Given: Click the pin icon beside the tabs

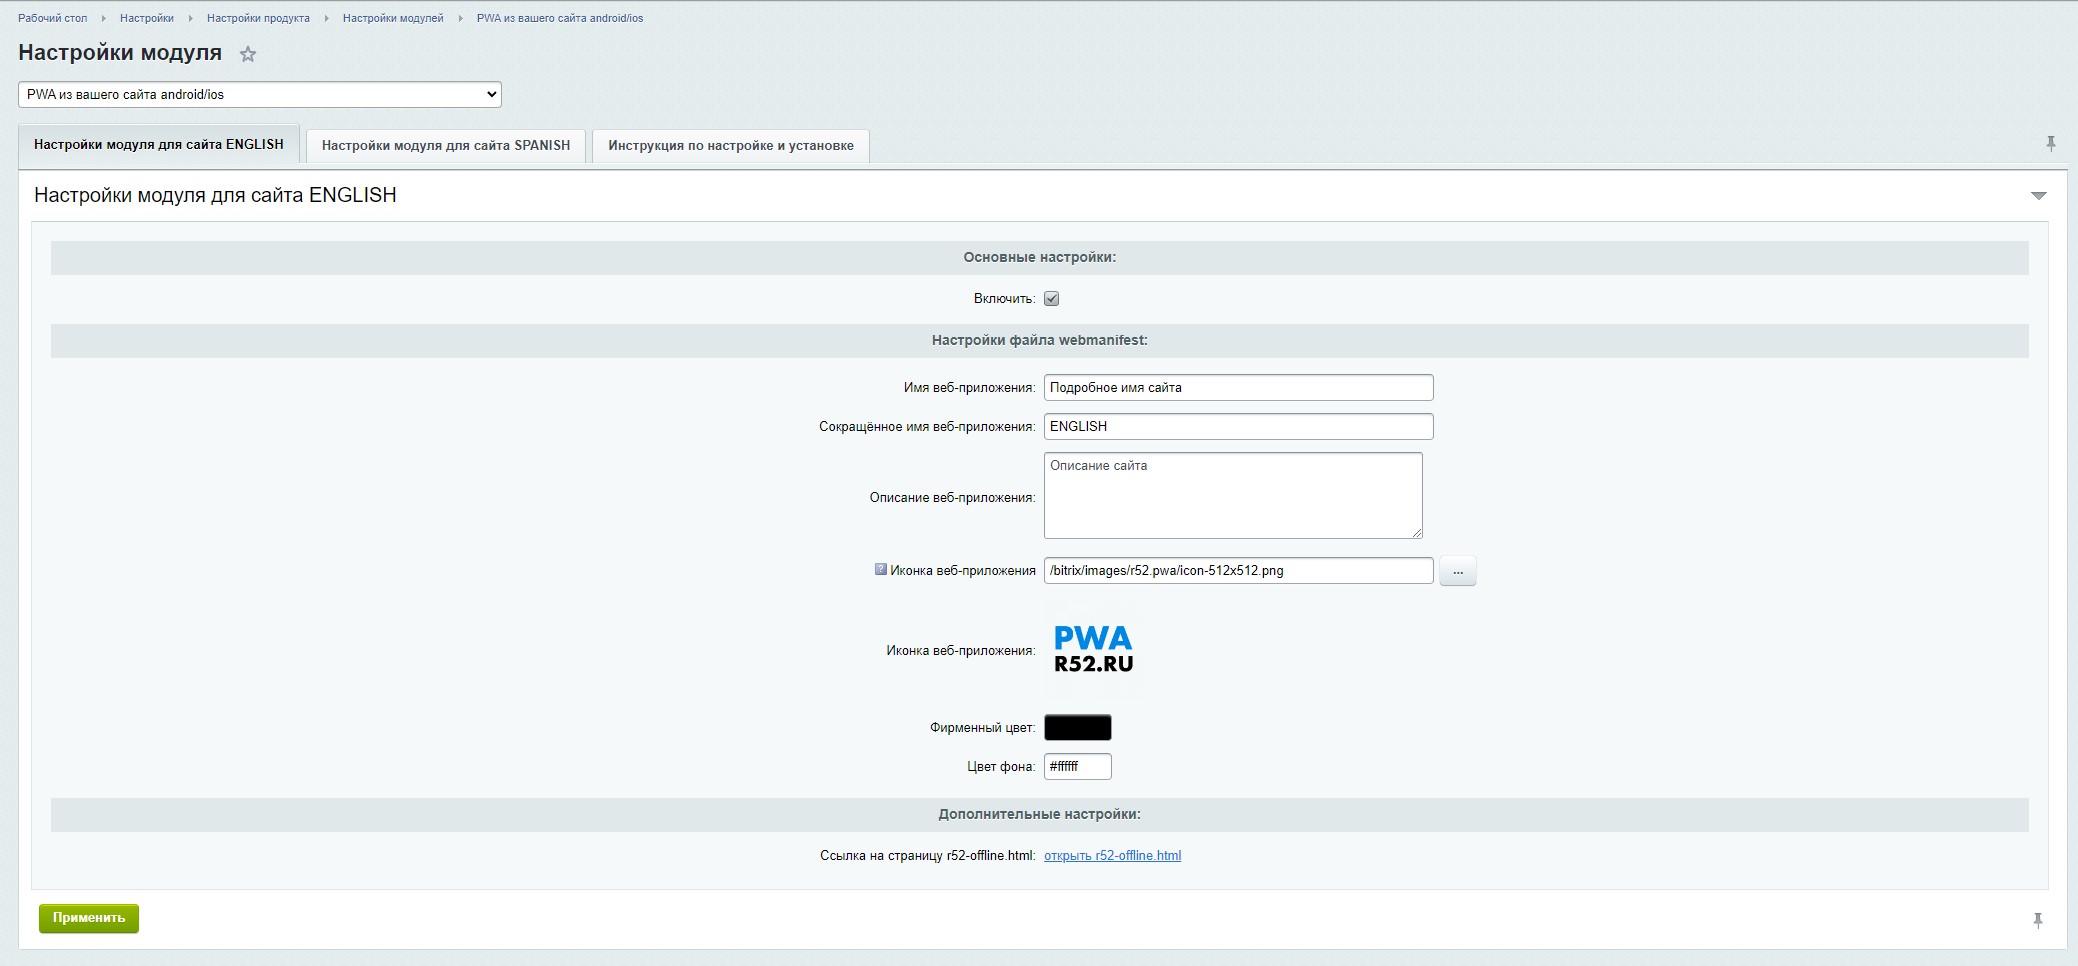Looking at the screenshot, I should [x=2050, y=144].
